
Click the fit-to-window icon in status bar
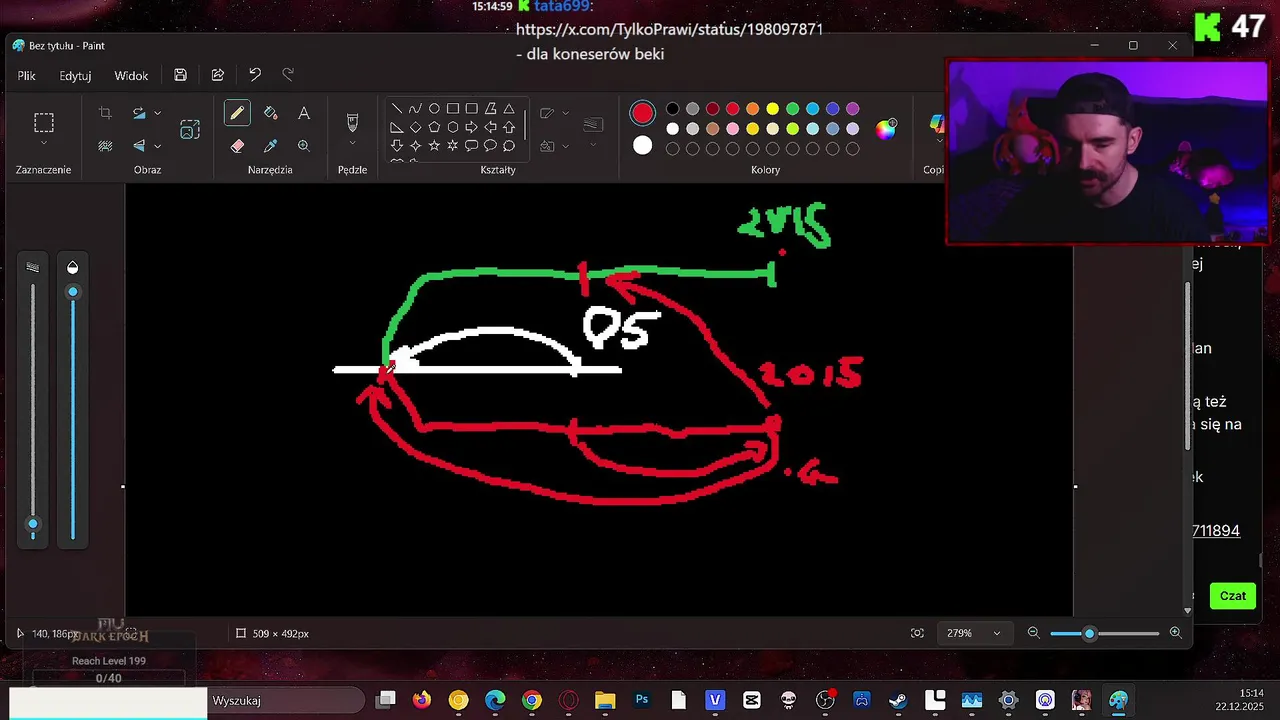coord(917,633)
